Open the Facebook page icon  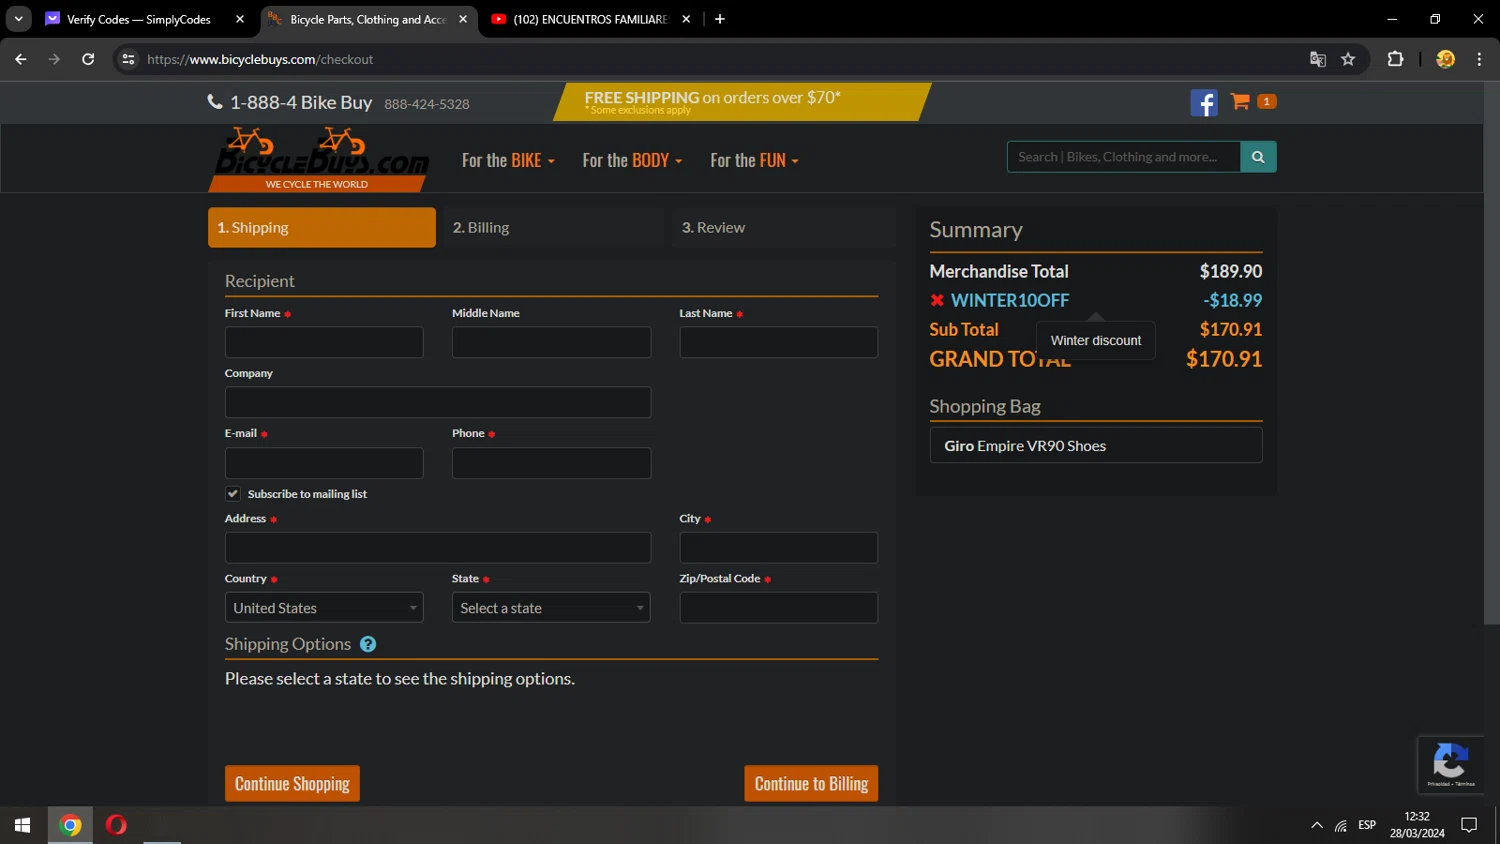[1204, 102]
